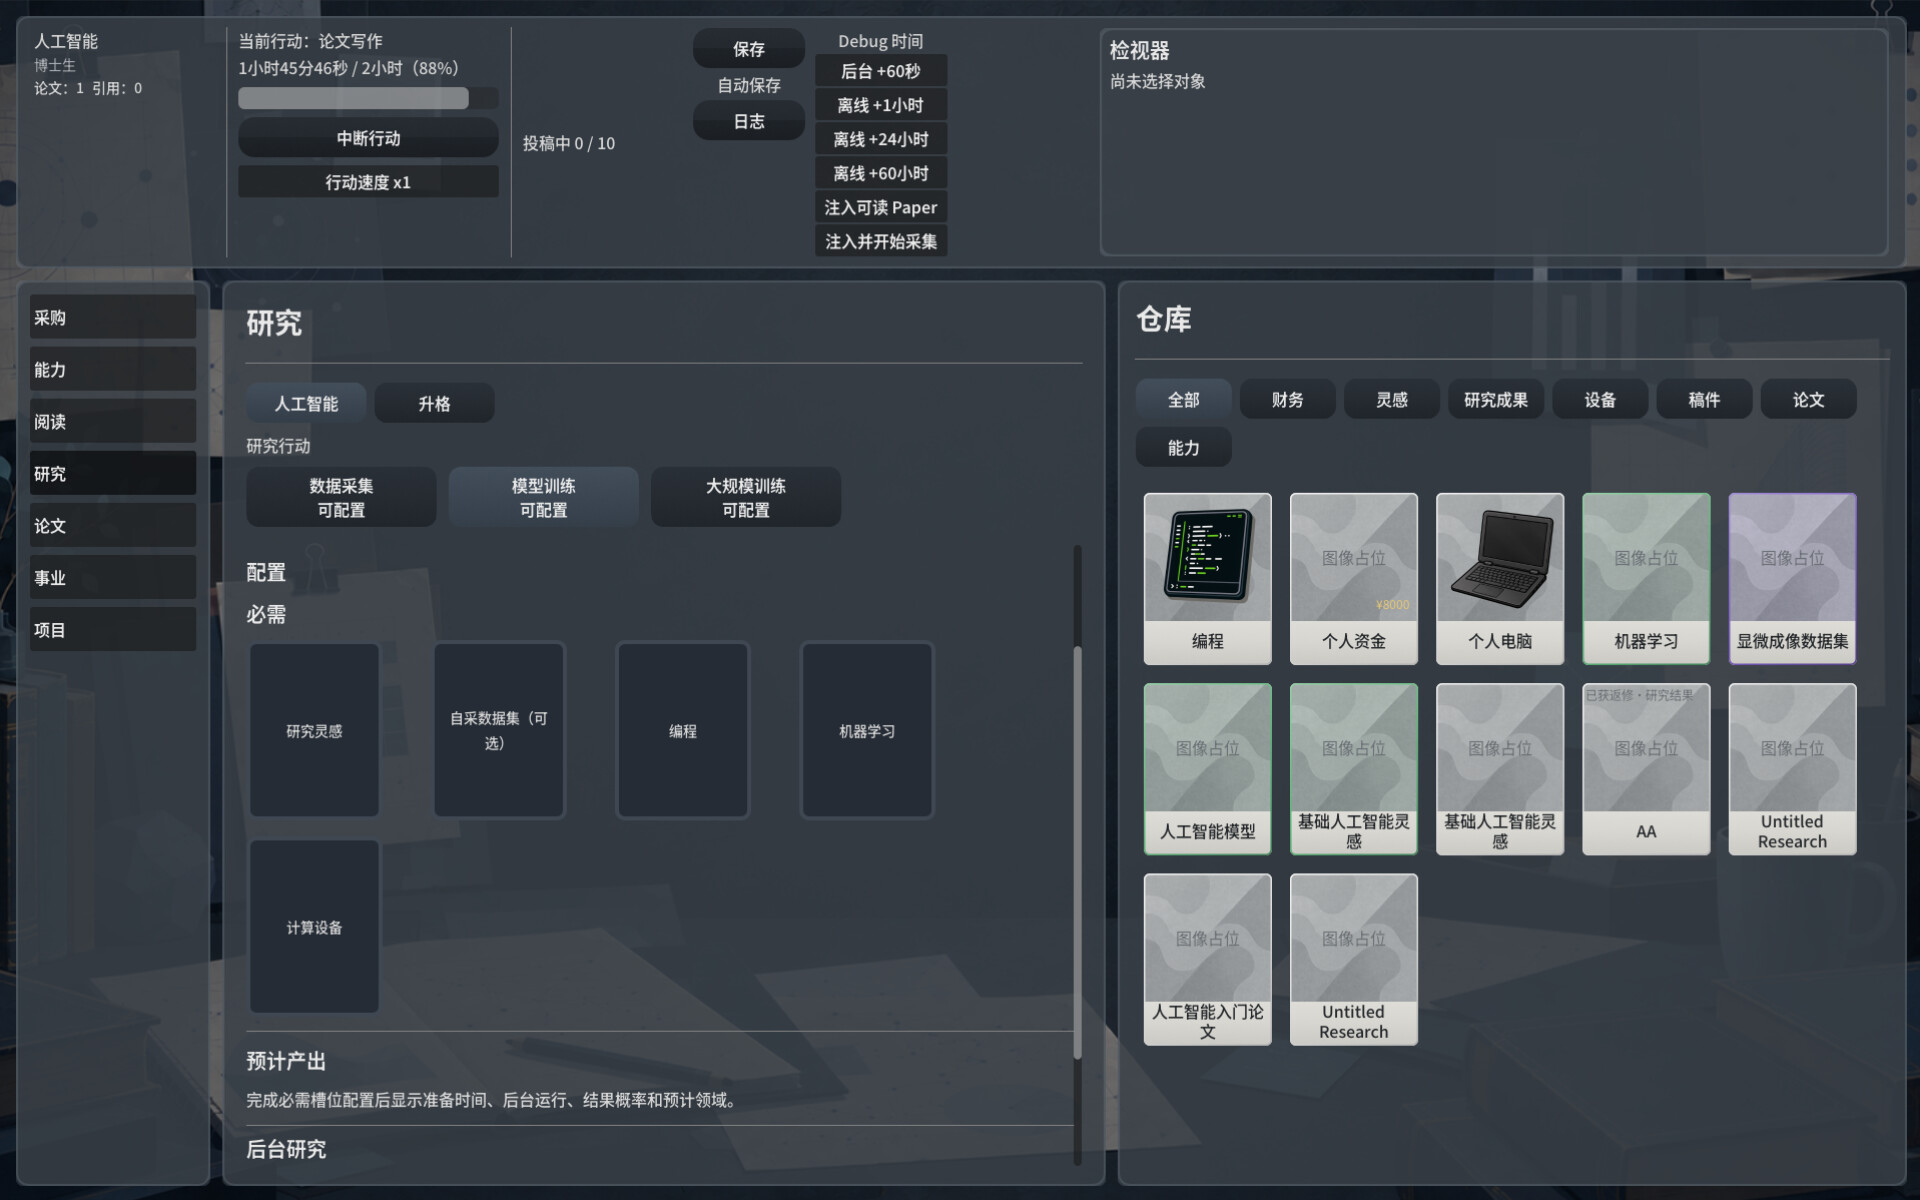Filter warehouse by 财务
The width and height of the screenshot is (1920, 1200).
click(x=1287, y=399)
